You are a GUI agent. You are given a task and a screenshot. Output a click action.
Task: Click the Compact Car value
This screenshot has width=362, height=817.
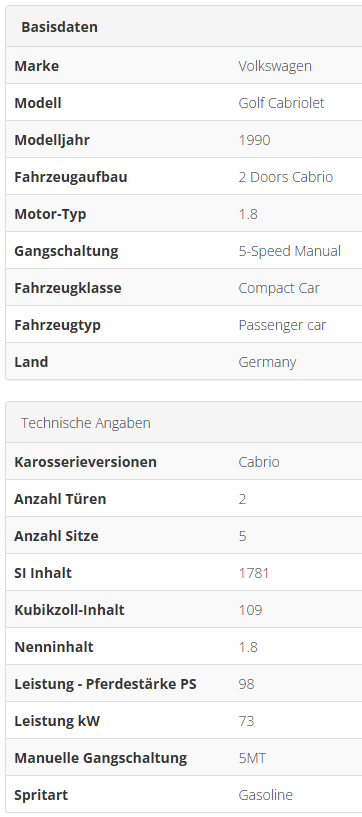click(x=279, y=288)
